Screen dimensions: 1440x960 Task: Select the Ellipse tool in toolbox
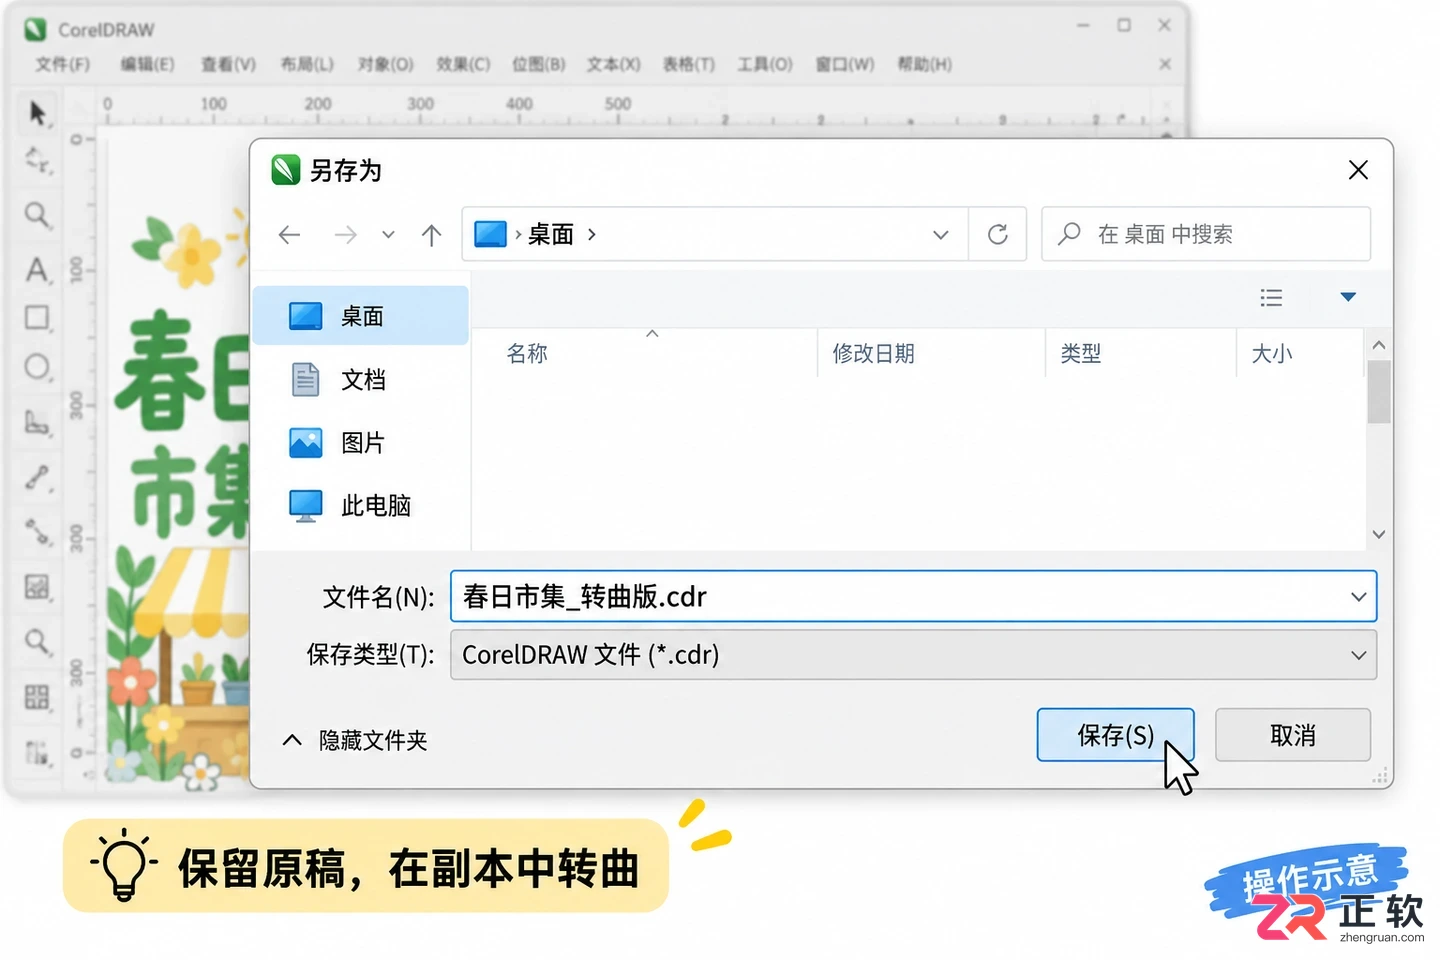37,367
